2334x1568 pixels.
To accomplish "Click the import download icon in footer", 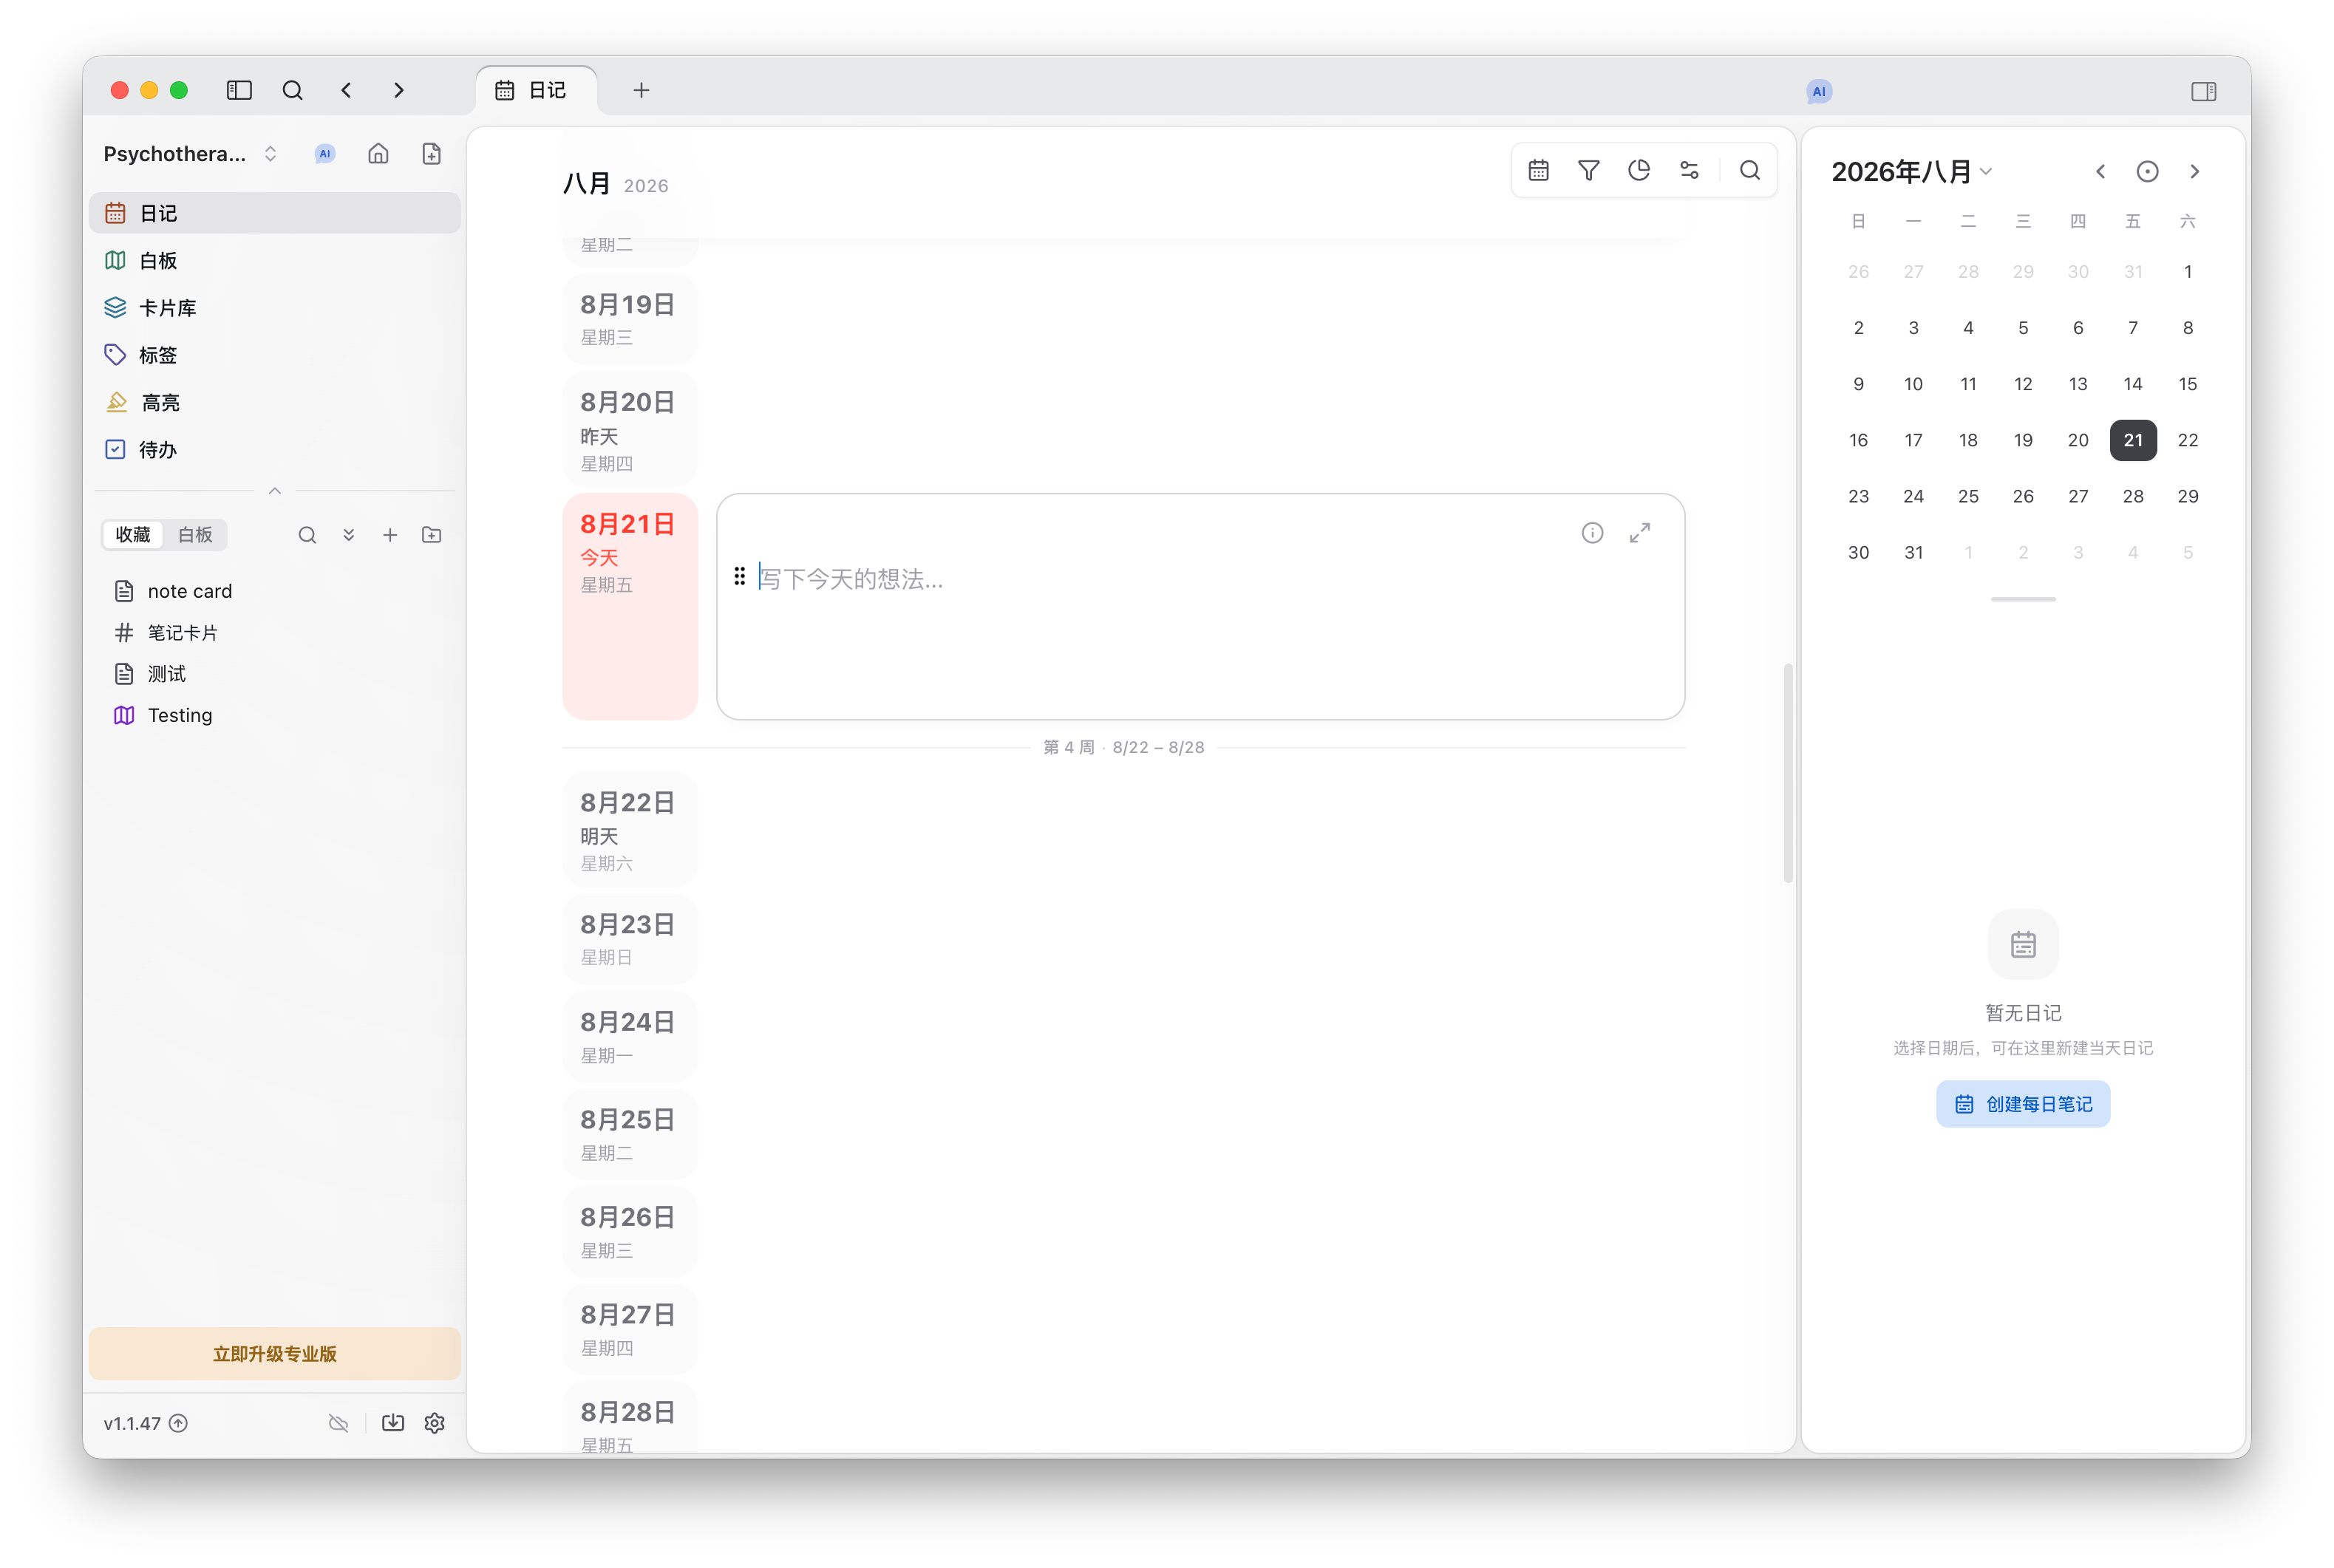I will (393, 1423).
